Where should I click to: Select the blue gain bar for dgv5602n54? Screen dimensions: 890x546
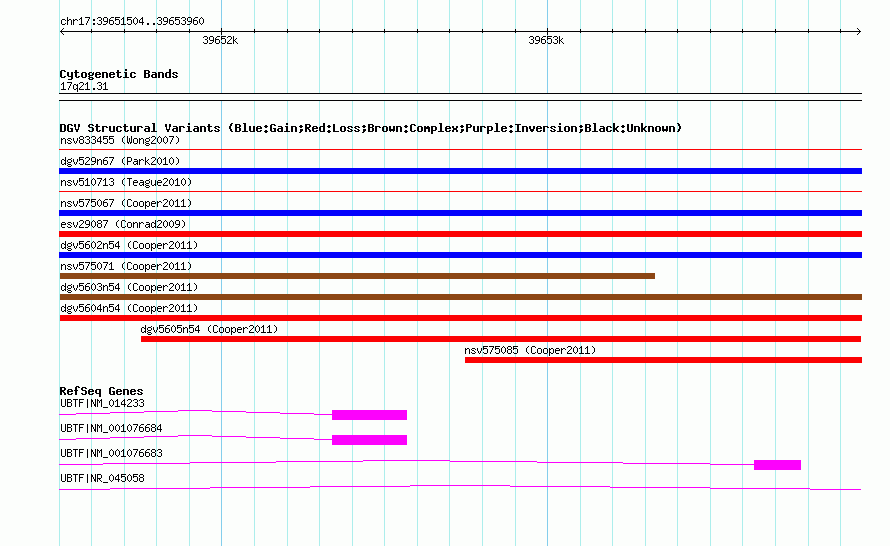(460, 255)
